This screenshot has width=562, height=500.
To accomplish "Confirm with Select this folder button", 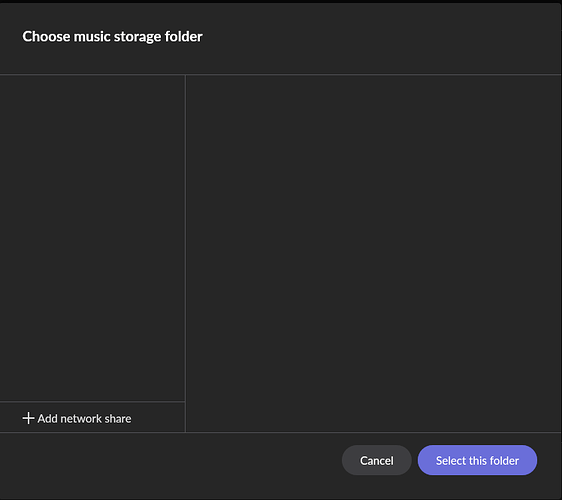I will [477, 460].
